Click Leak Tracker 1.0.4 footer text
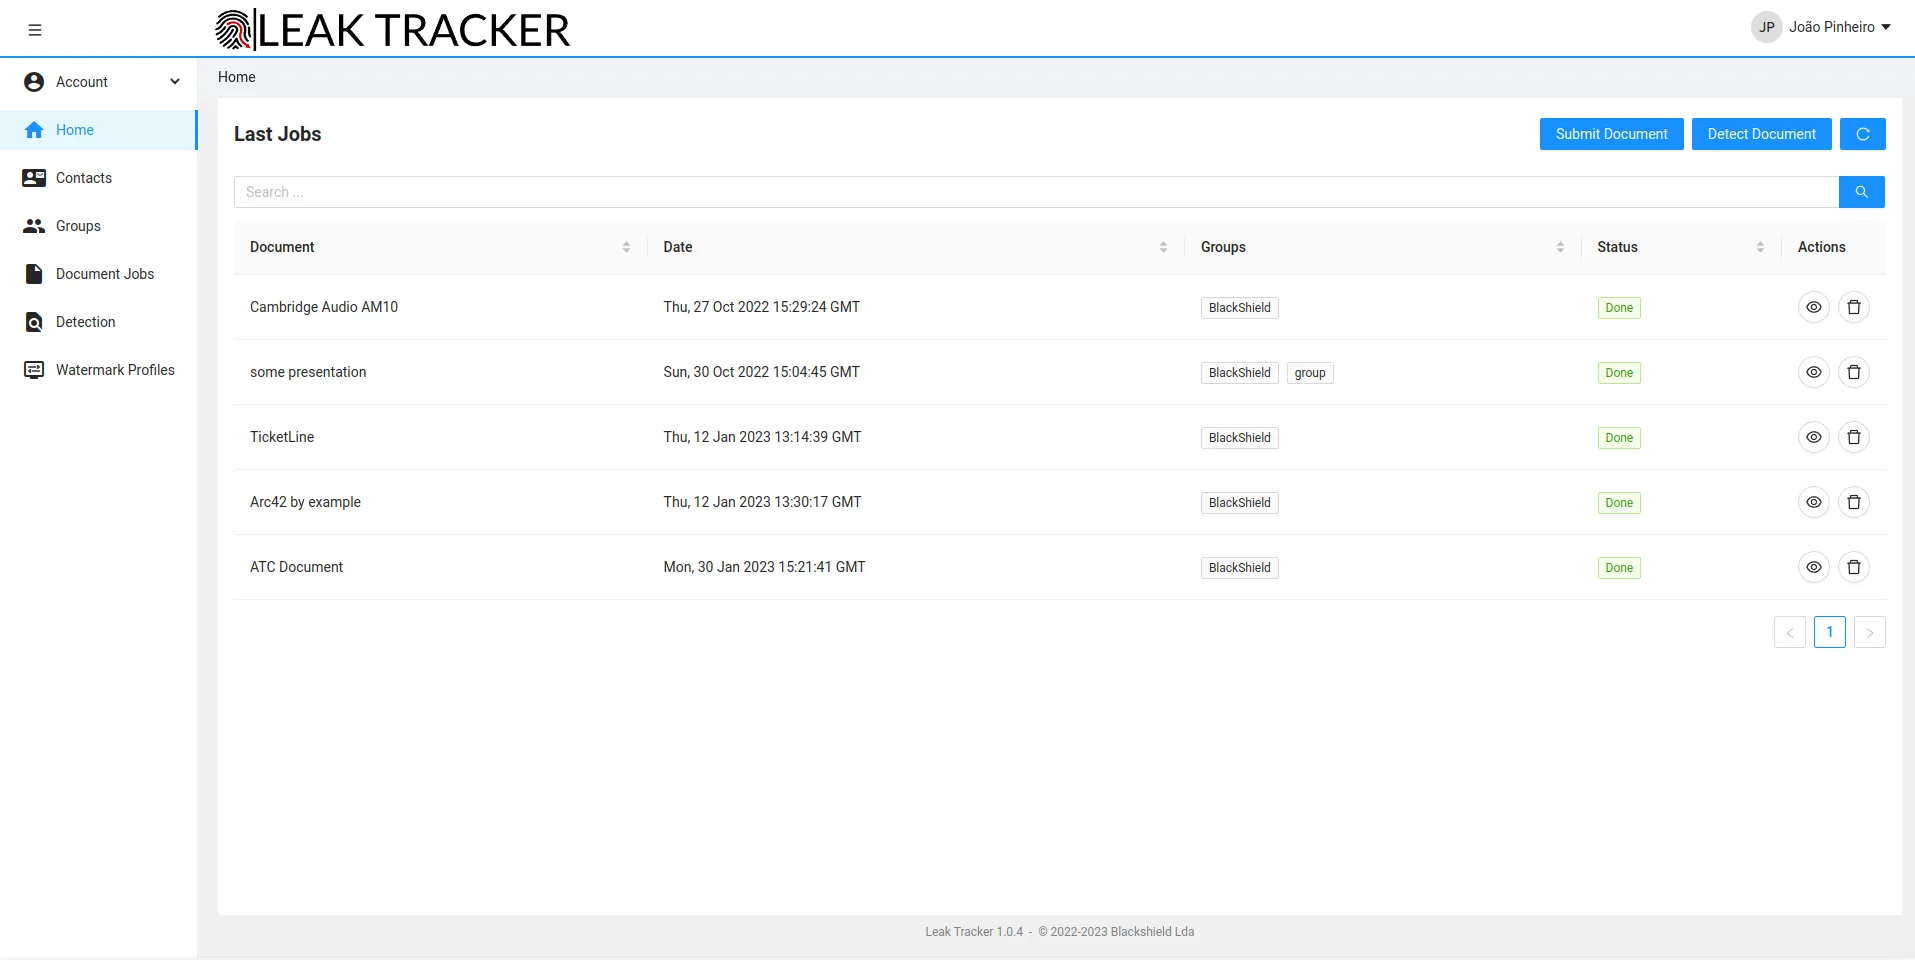 (974, 932)
